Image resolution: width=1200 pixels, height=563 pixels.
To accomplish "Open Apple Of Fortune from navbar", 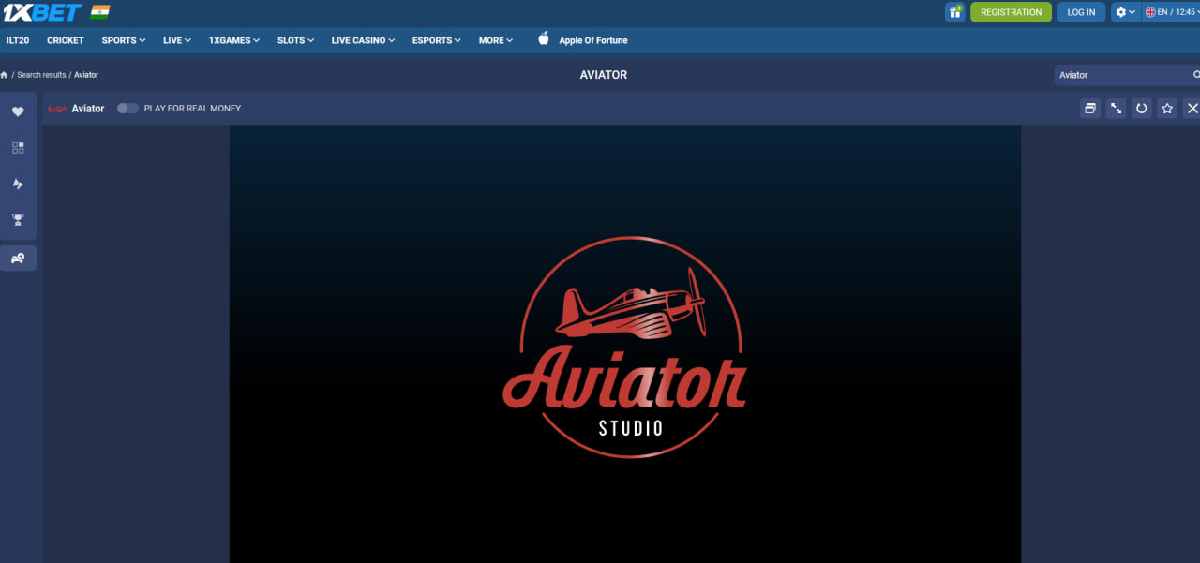I will tap(592, 40).
